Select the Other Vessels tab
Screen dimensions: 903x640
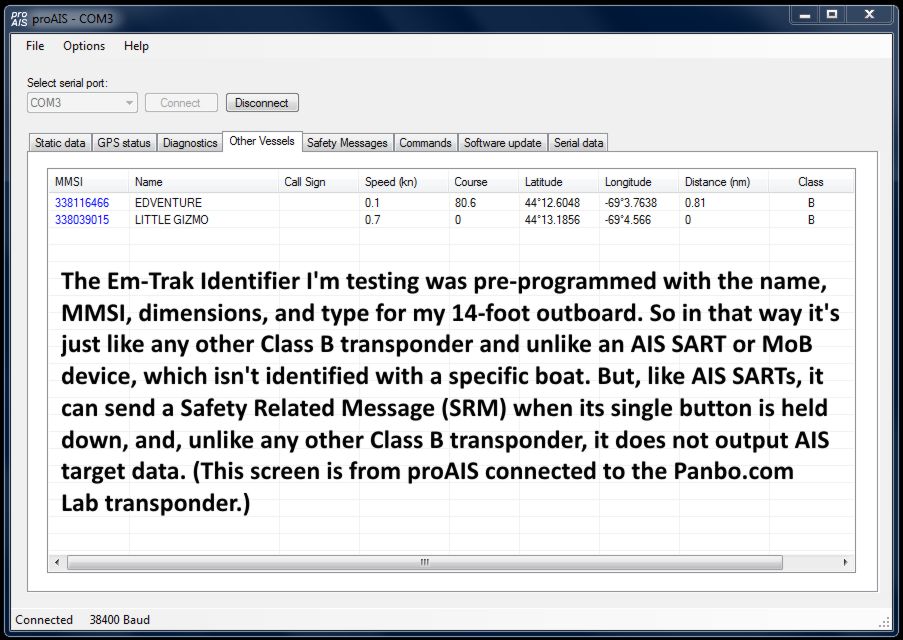point(262,141)
